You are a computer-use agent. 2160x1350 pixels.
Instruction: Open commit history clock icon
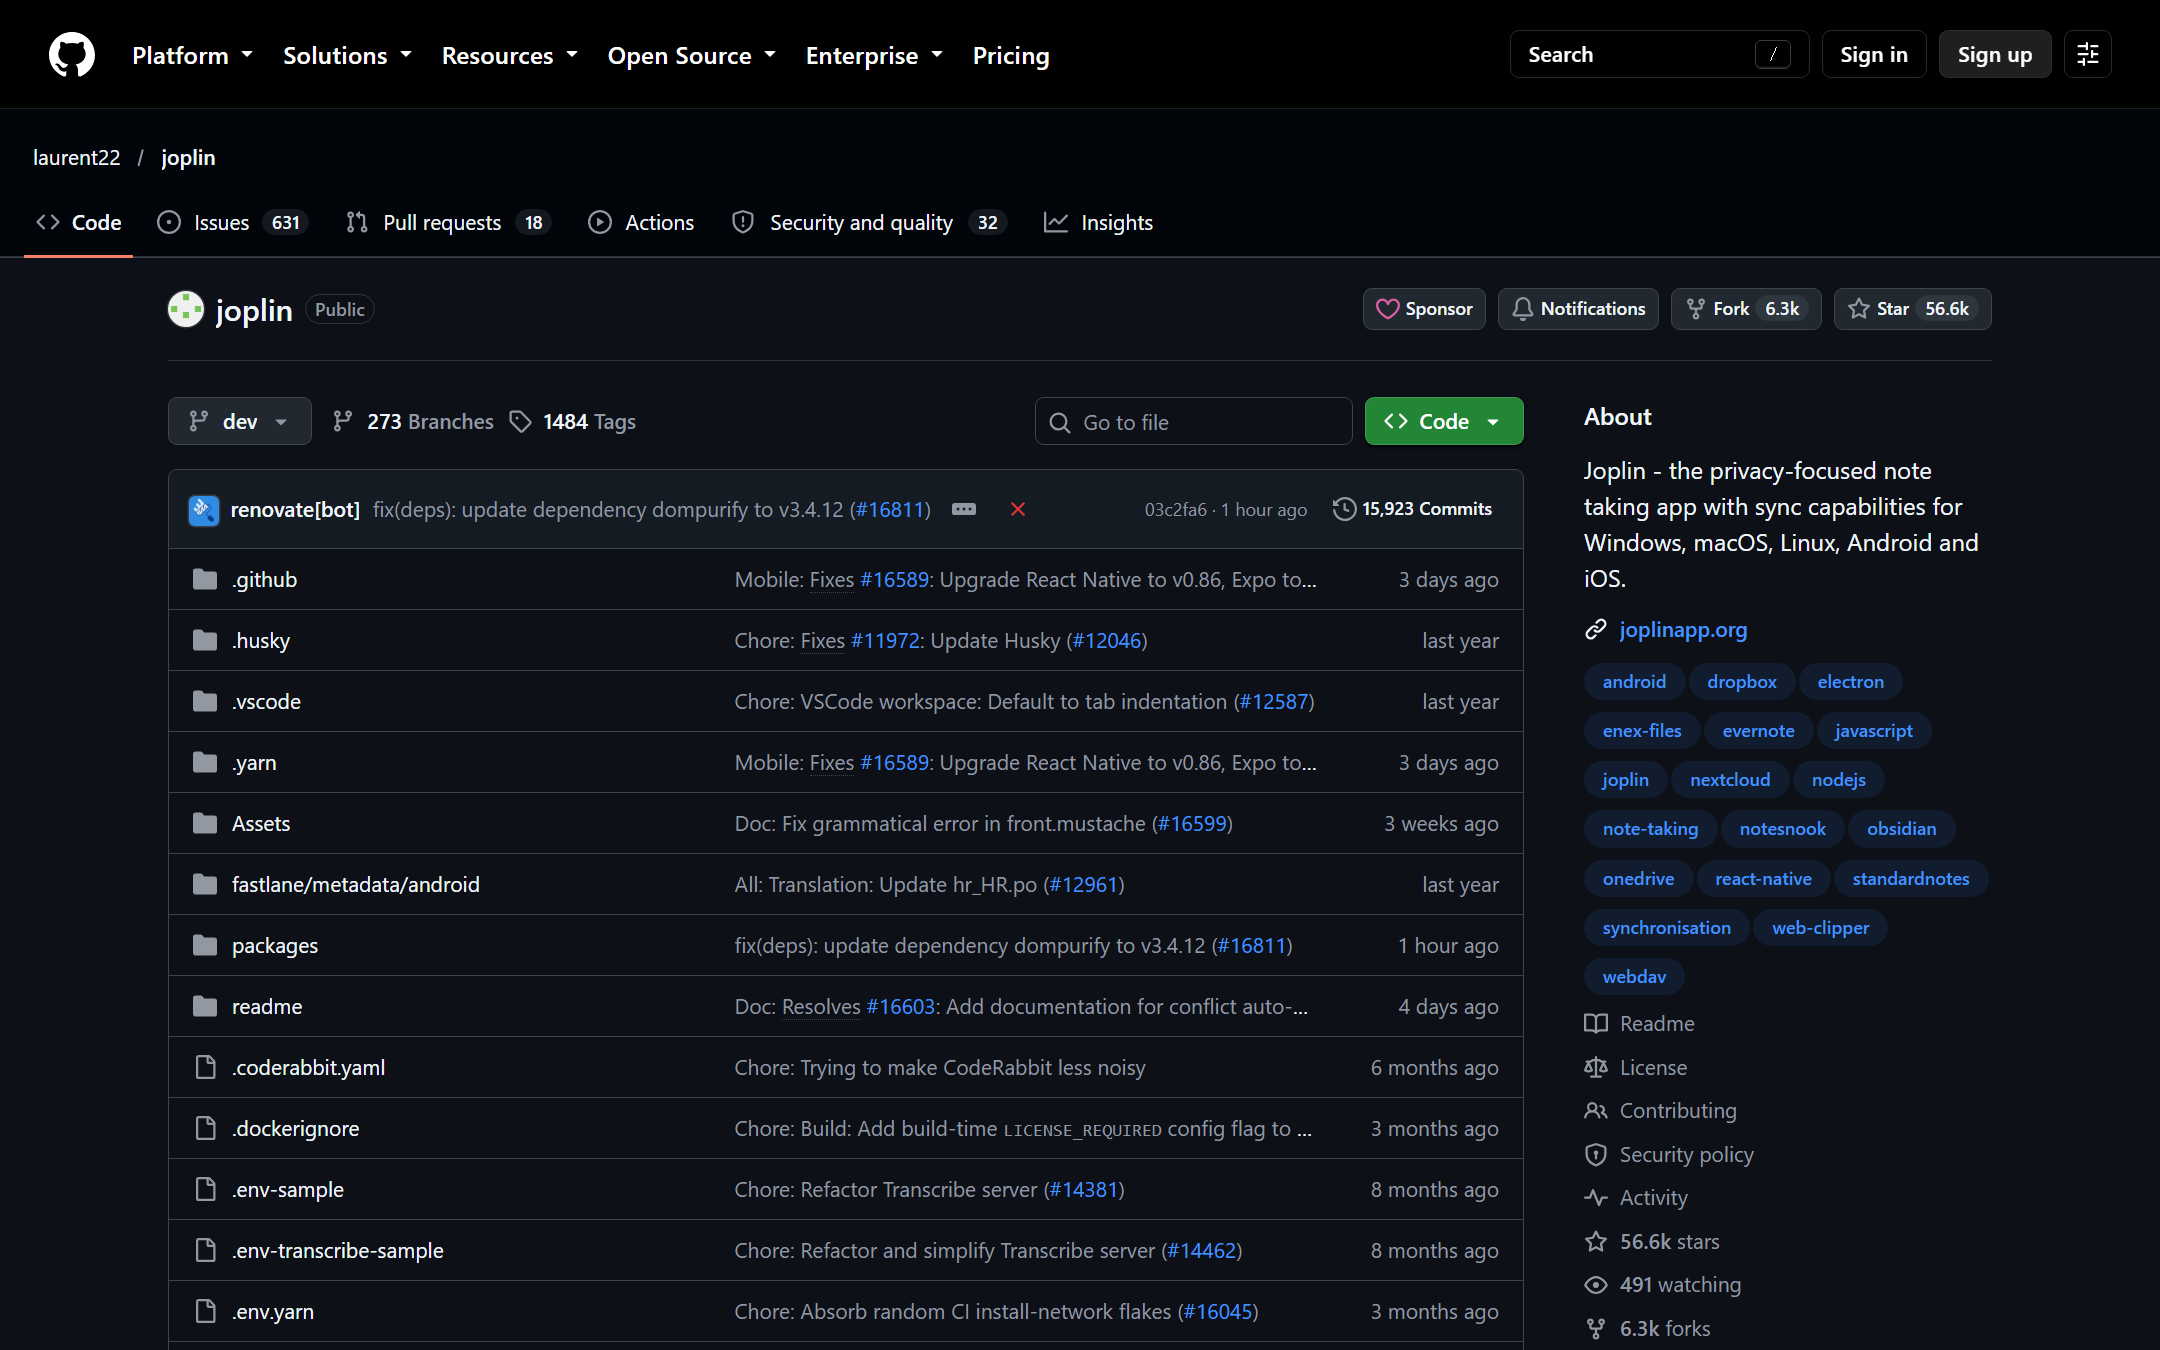1344,509
